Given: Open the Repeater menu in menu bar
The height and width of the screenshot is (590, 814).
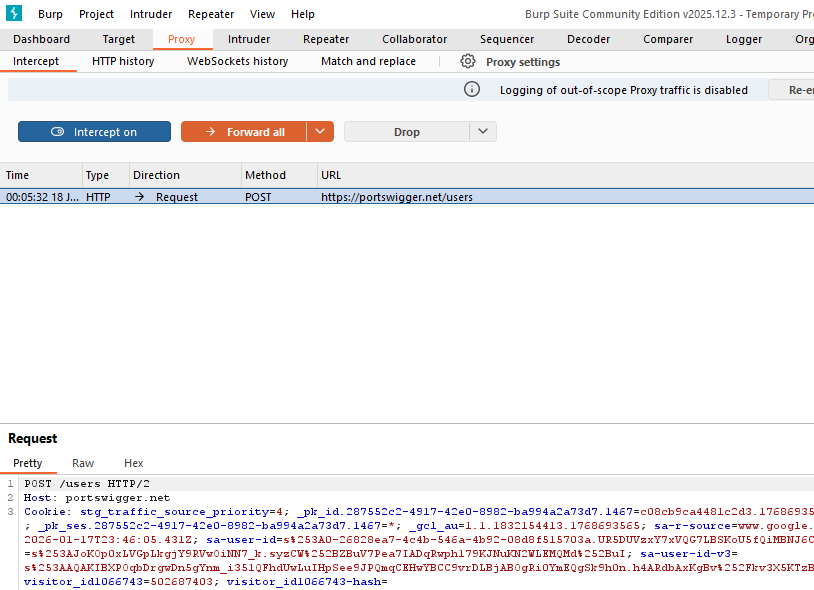Looking at the screenshot, I should (211, 14).
